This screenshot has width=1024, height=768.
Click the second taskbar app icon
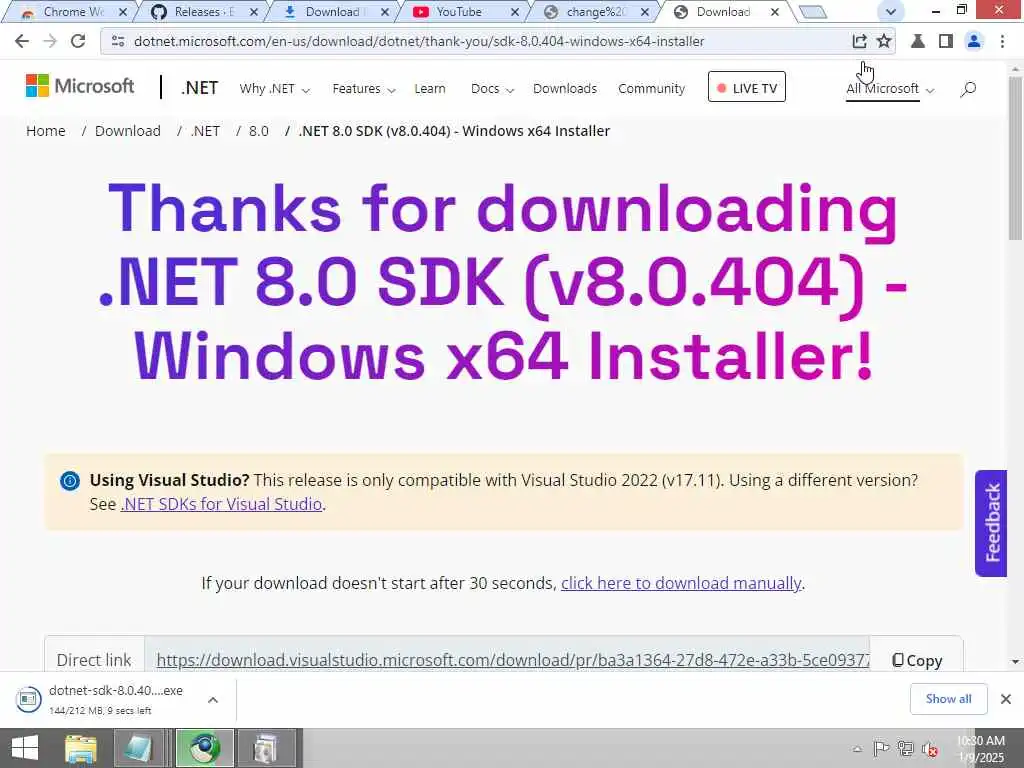pyautogui.click(x=138, y=748)
